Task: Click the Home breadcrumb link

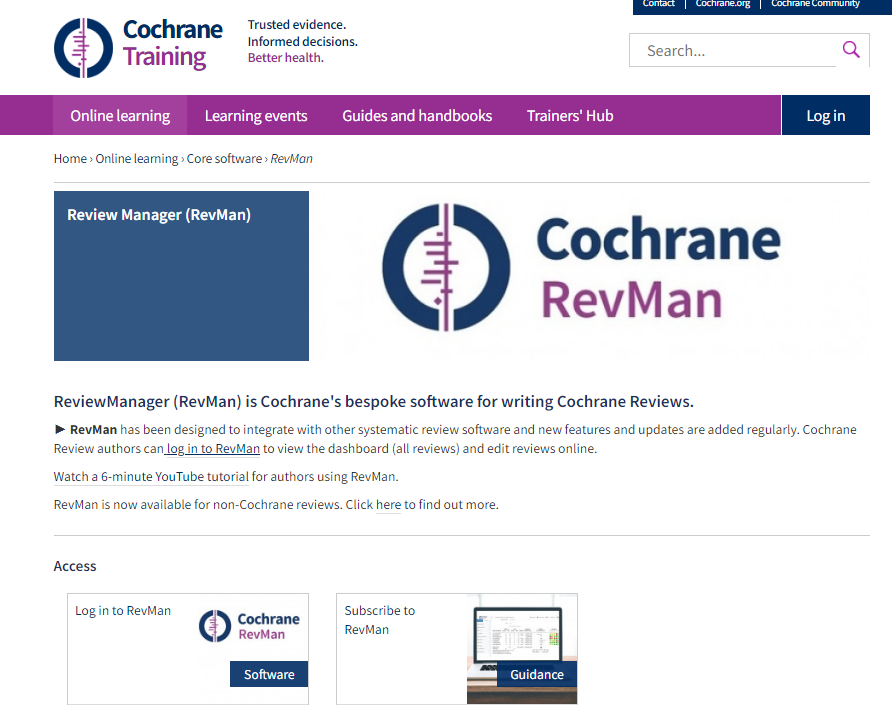Action: (x=69, y=158)
